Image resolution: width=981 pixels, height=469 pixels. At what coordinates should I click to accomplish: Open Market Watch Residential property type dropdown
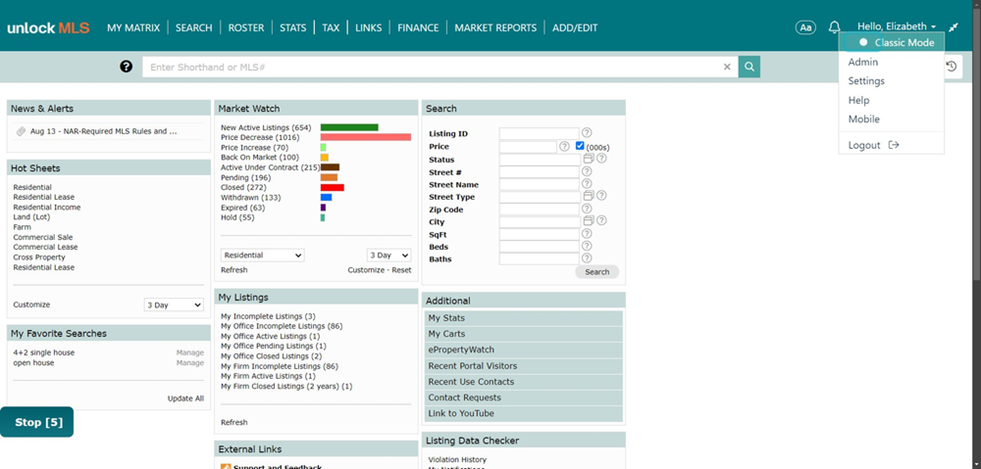263,255
